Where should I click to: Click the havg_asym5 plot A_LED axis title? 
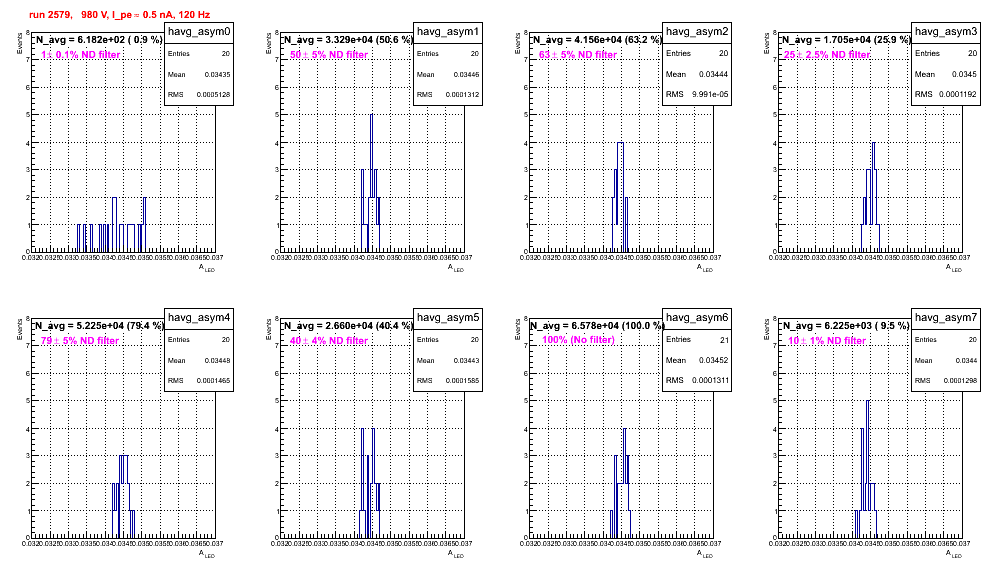click(455, 554)
